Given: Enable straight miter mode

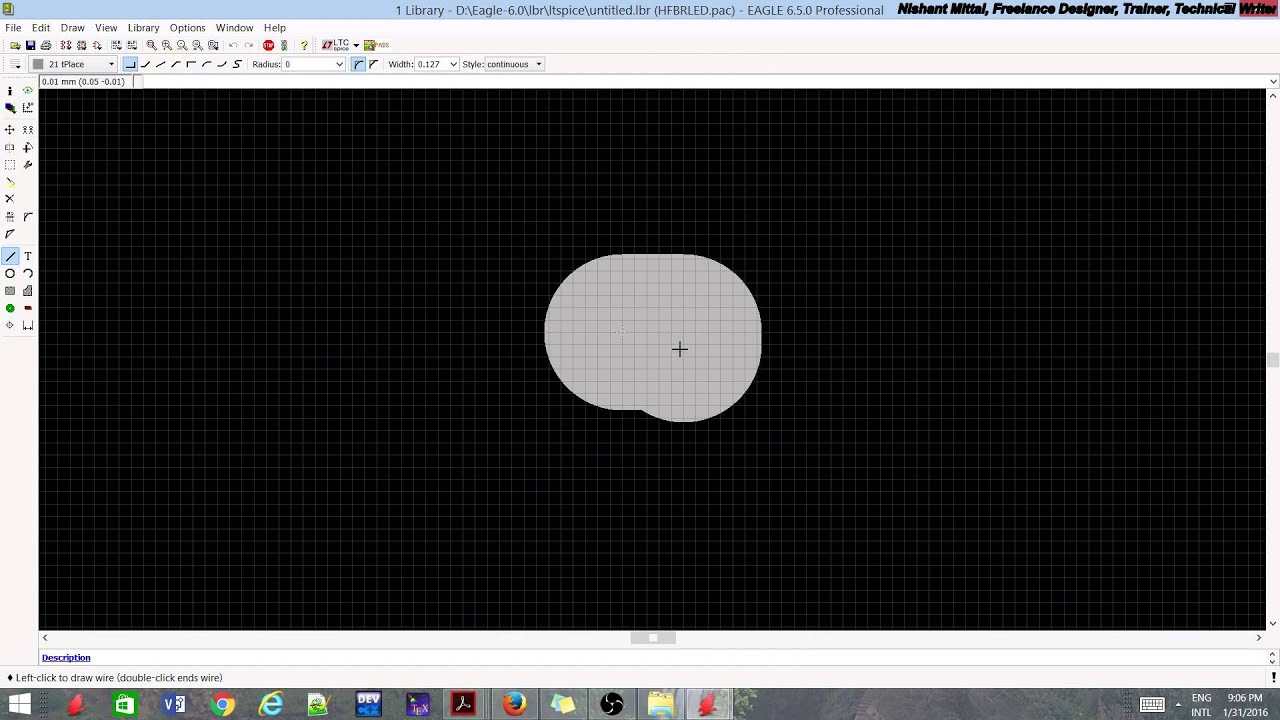Looking at the screenshot, I should pos(373,64).
